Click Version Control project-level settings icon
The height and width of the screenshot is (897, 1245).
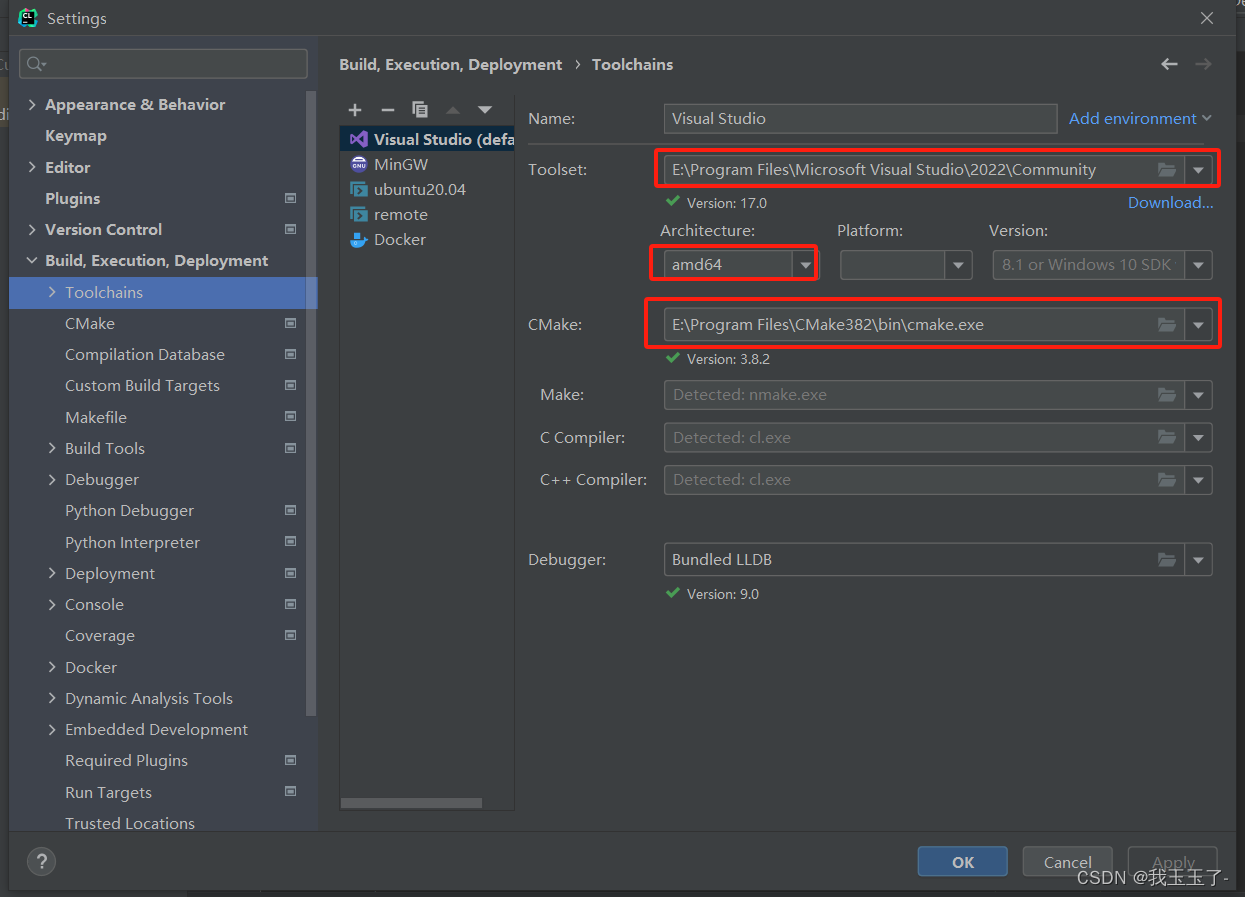pyautogui.click(x=290, y=229)
